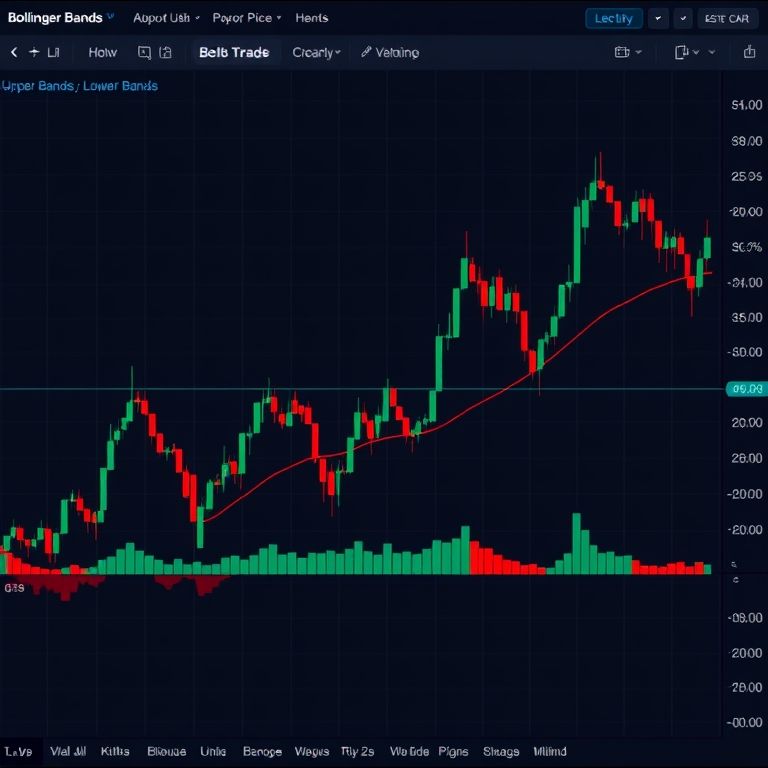The height and width of the screenshot is (768, 768).
Task: Click the highlighted teal price label on axis
Action: pyautogui.click(x=746, y=389)
